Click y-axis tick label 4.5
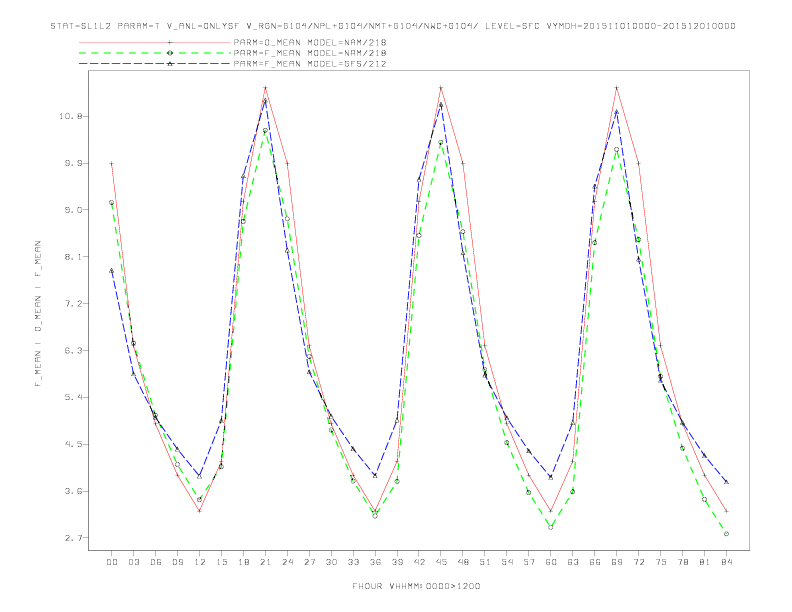This screenshot has width=792, height=612. tap(73, 444)
